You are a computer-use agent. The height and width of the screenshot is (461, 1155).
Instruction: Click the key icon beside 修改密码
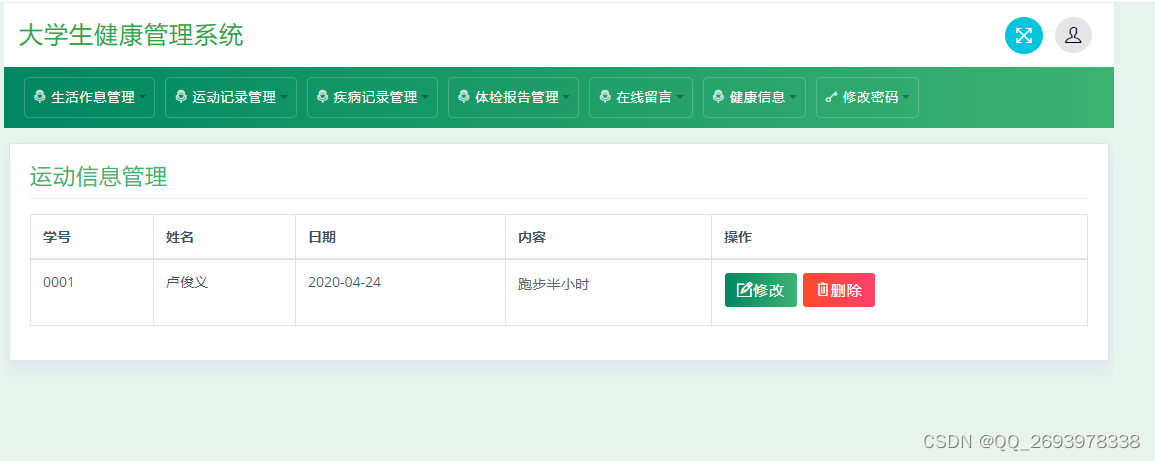tap(832, 97)
